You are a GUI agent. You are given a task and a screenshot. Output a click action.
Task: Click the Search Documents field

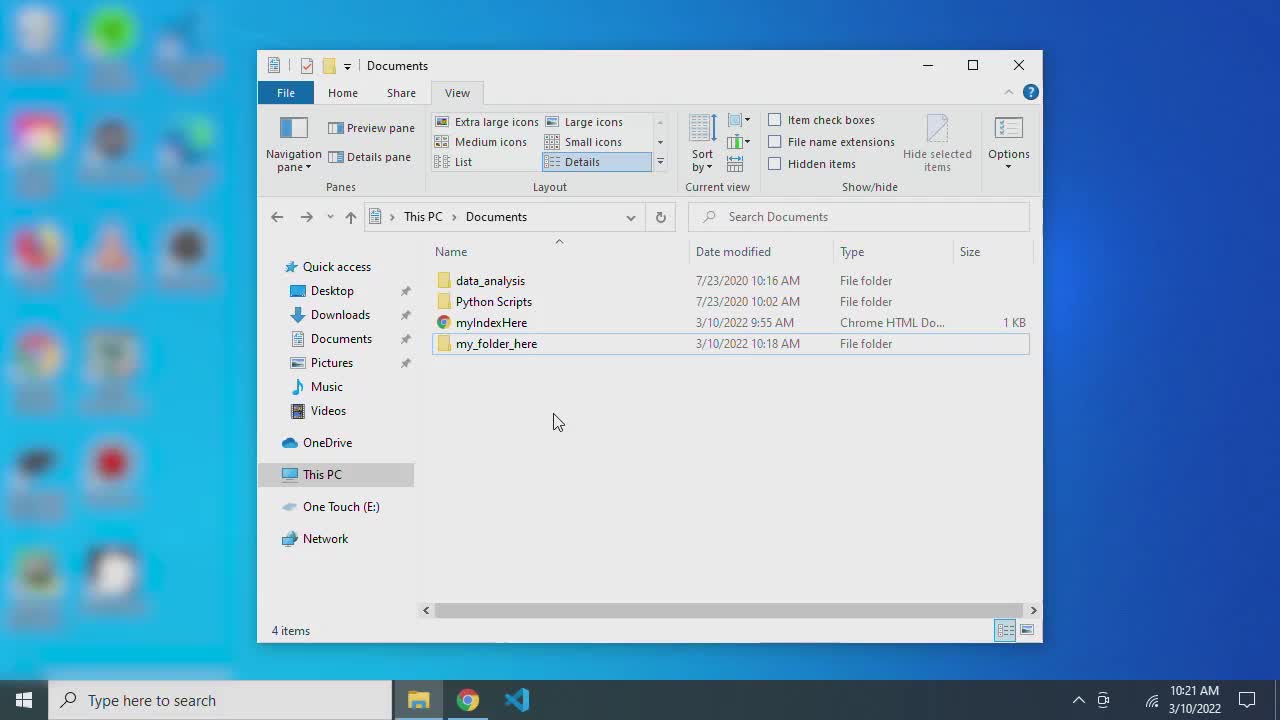[859, 217]
